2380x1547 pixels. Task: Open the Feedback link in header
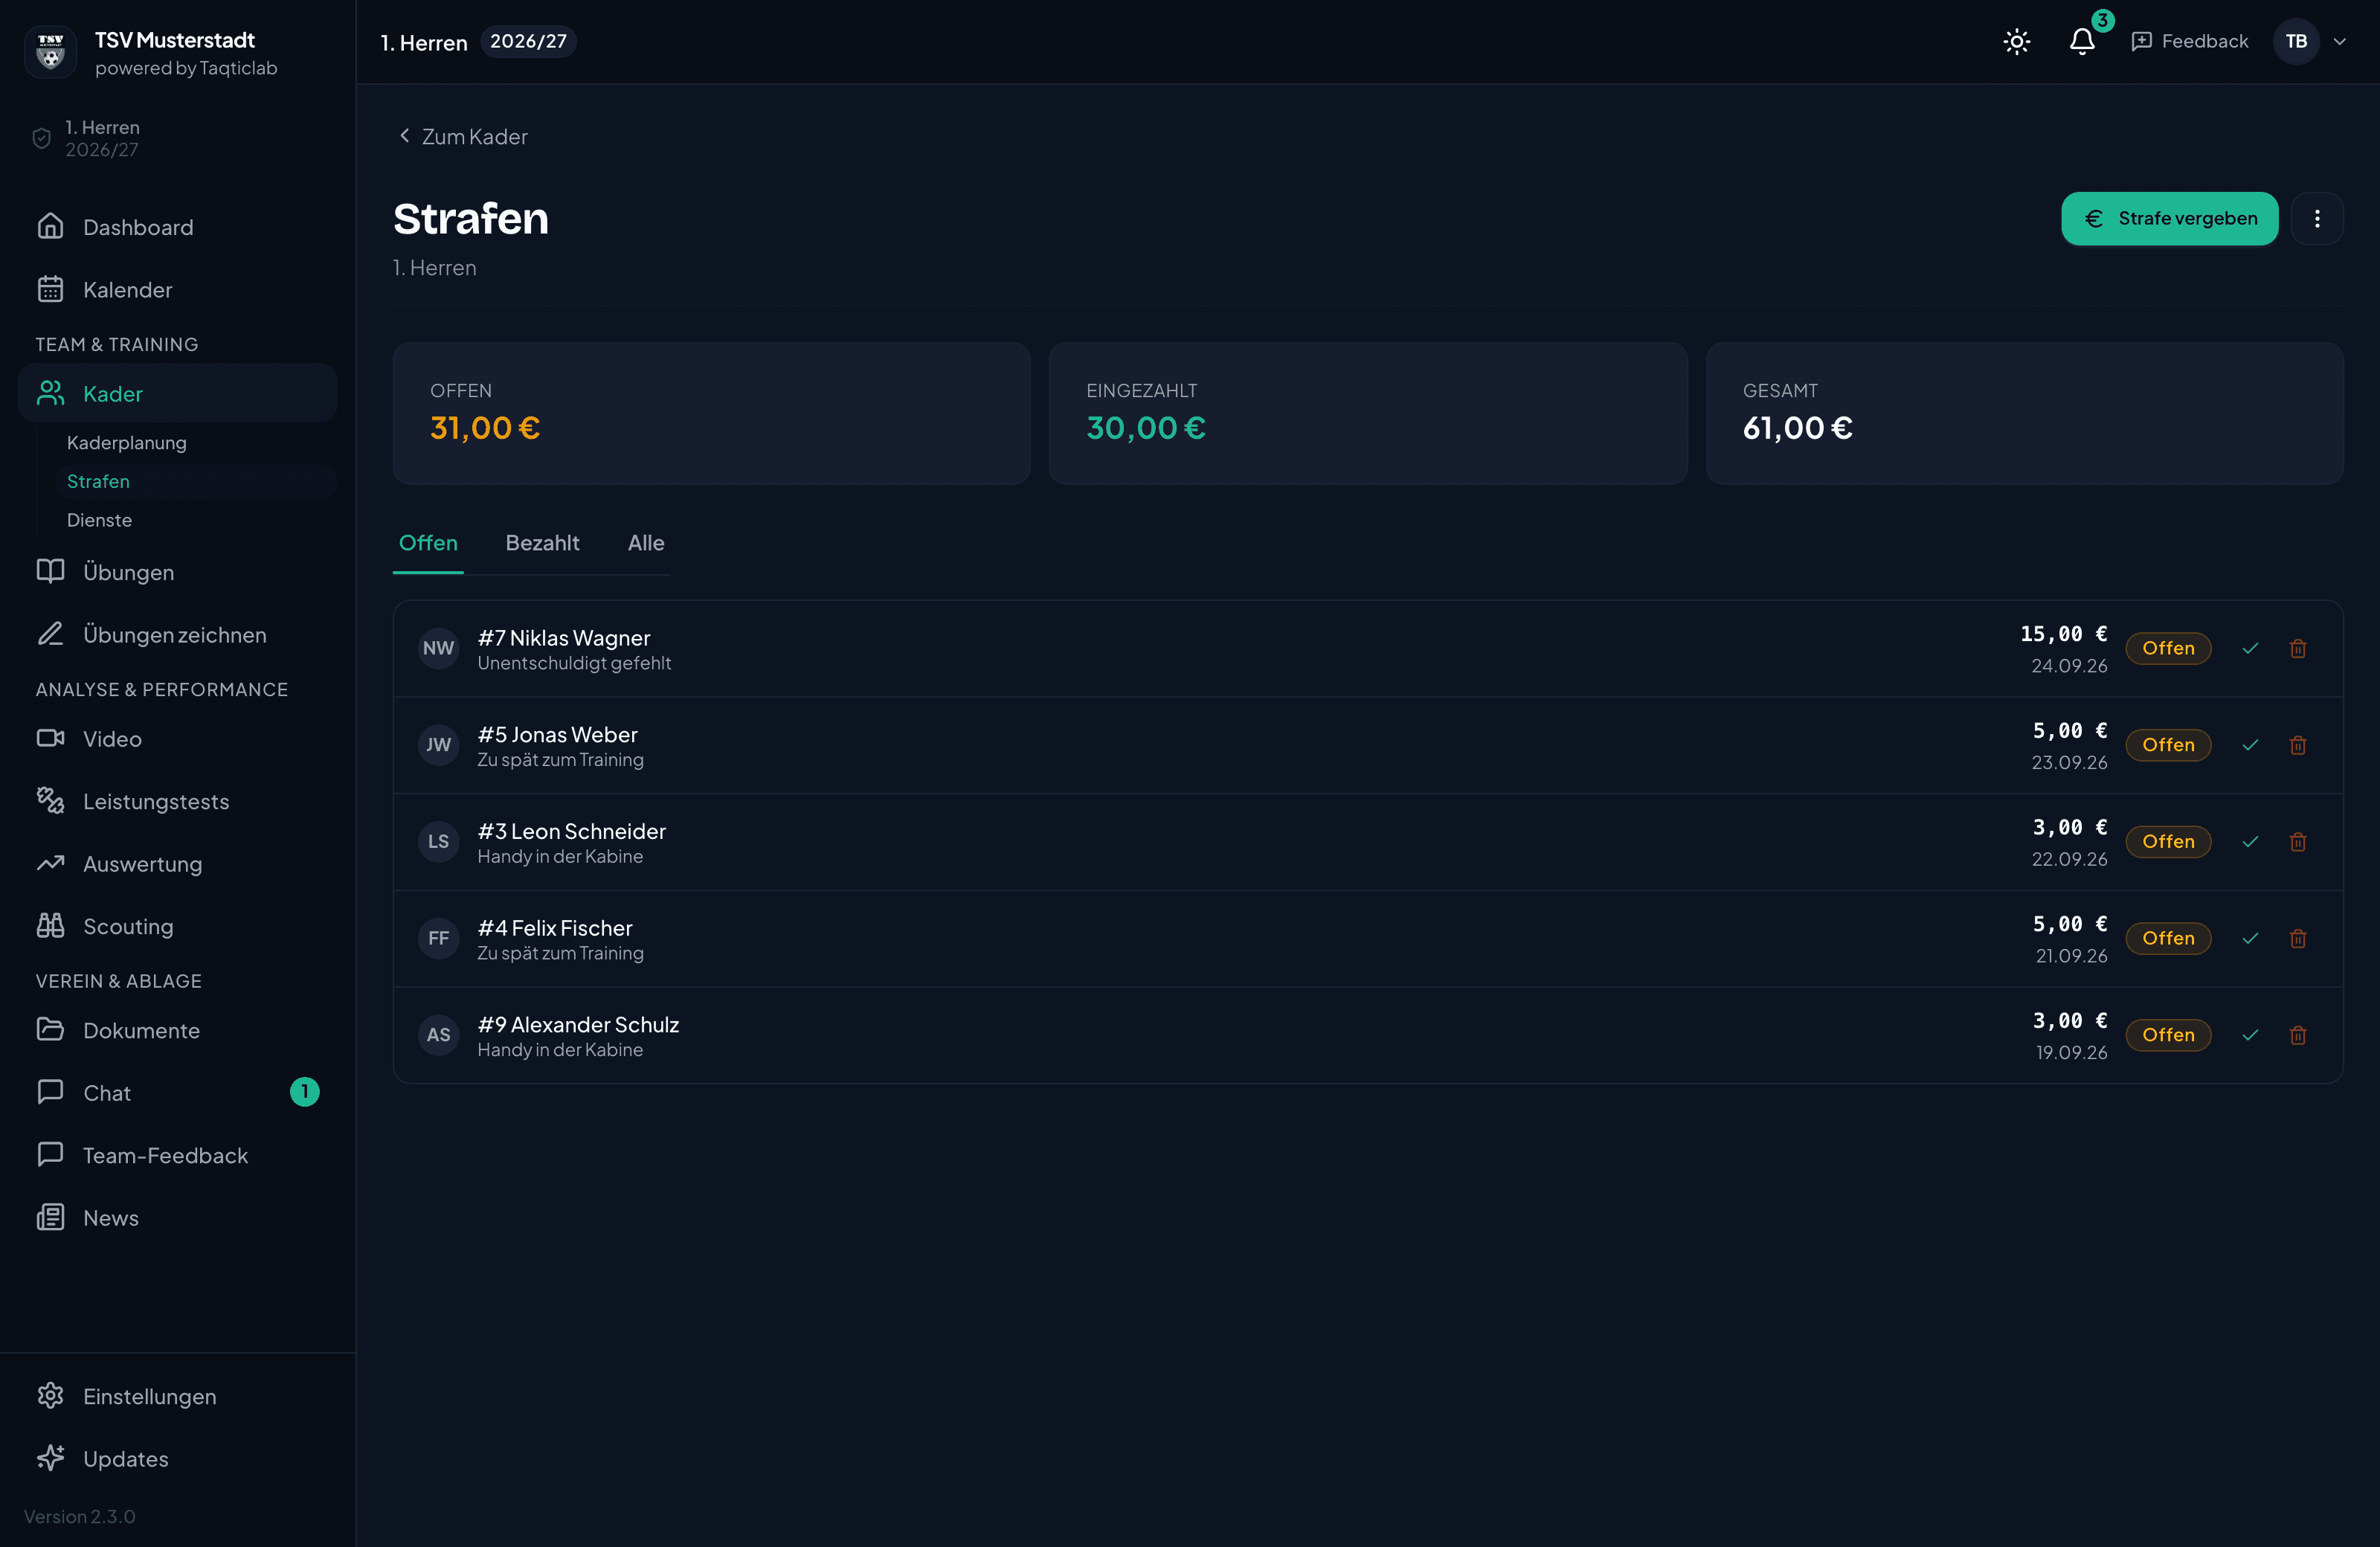pyautogui.click(x=2189, y=41)
